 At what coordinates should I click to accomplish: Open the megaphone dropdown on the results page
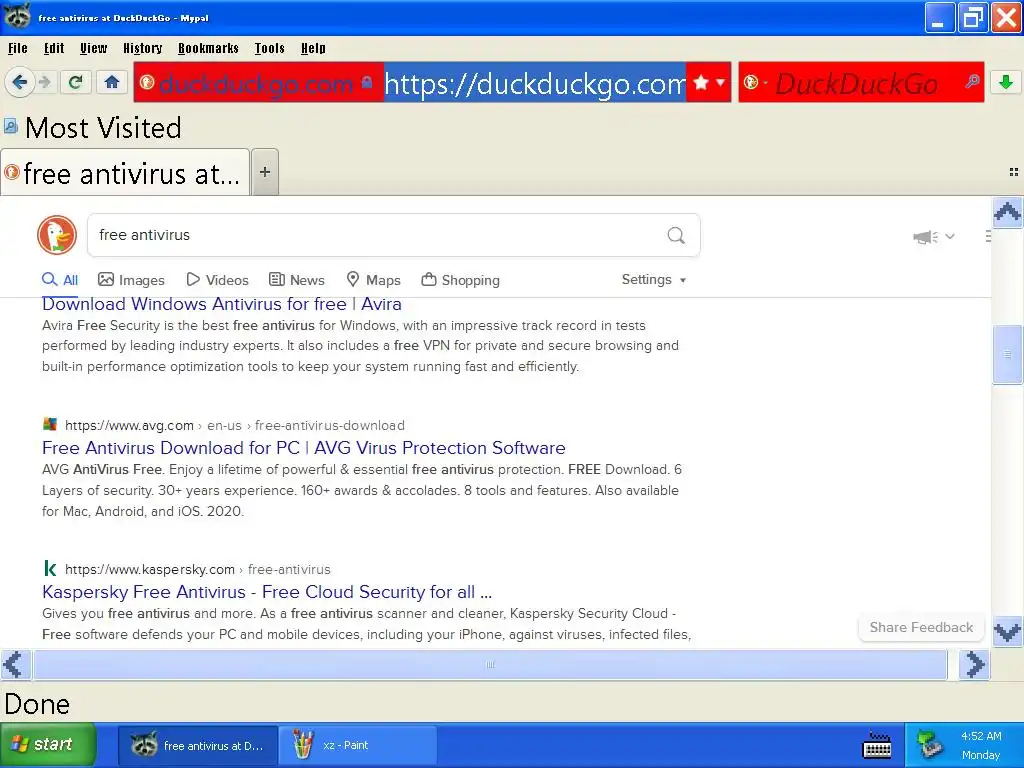(x=934, y=236)
